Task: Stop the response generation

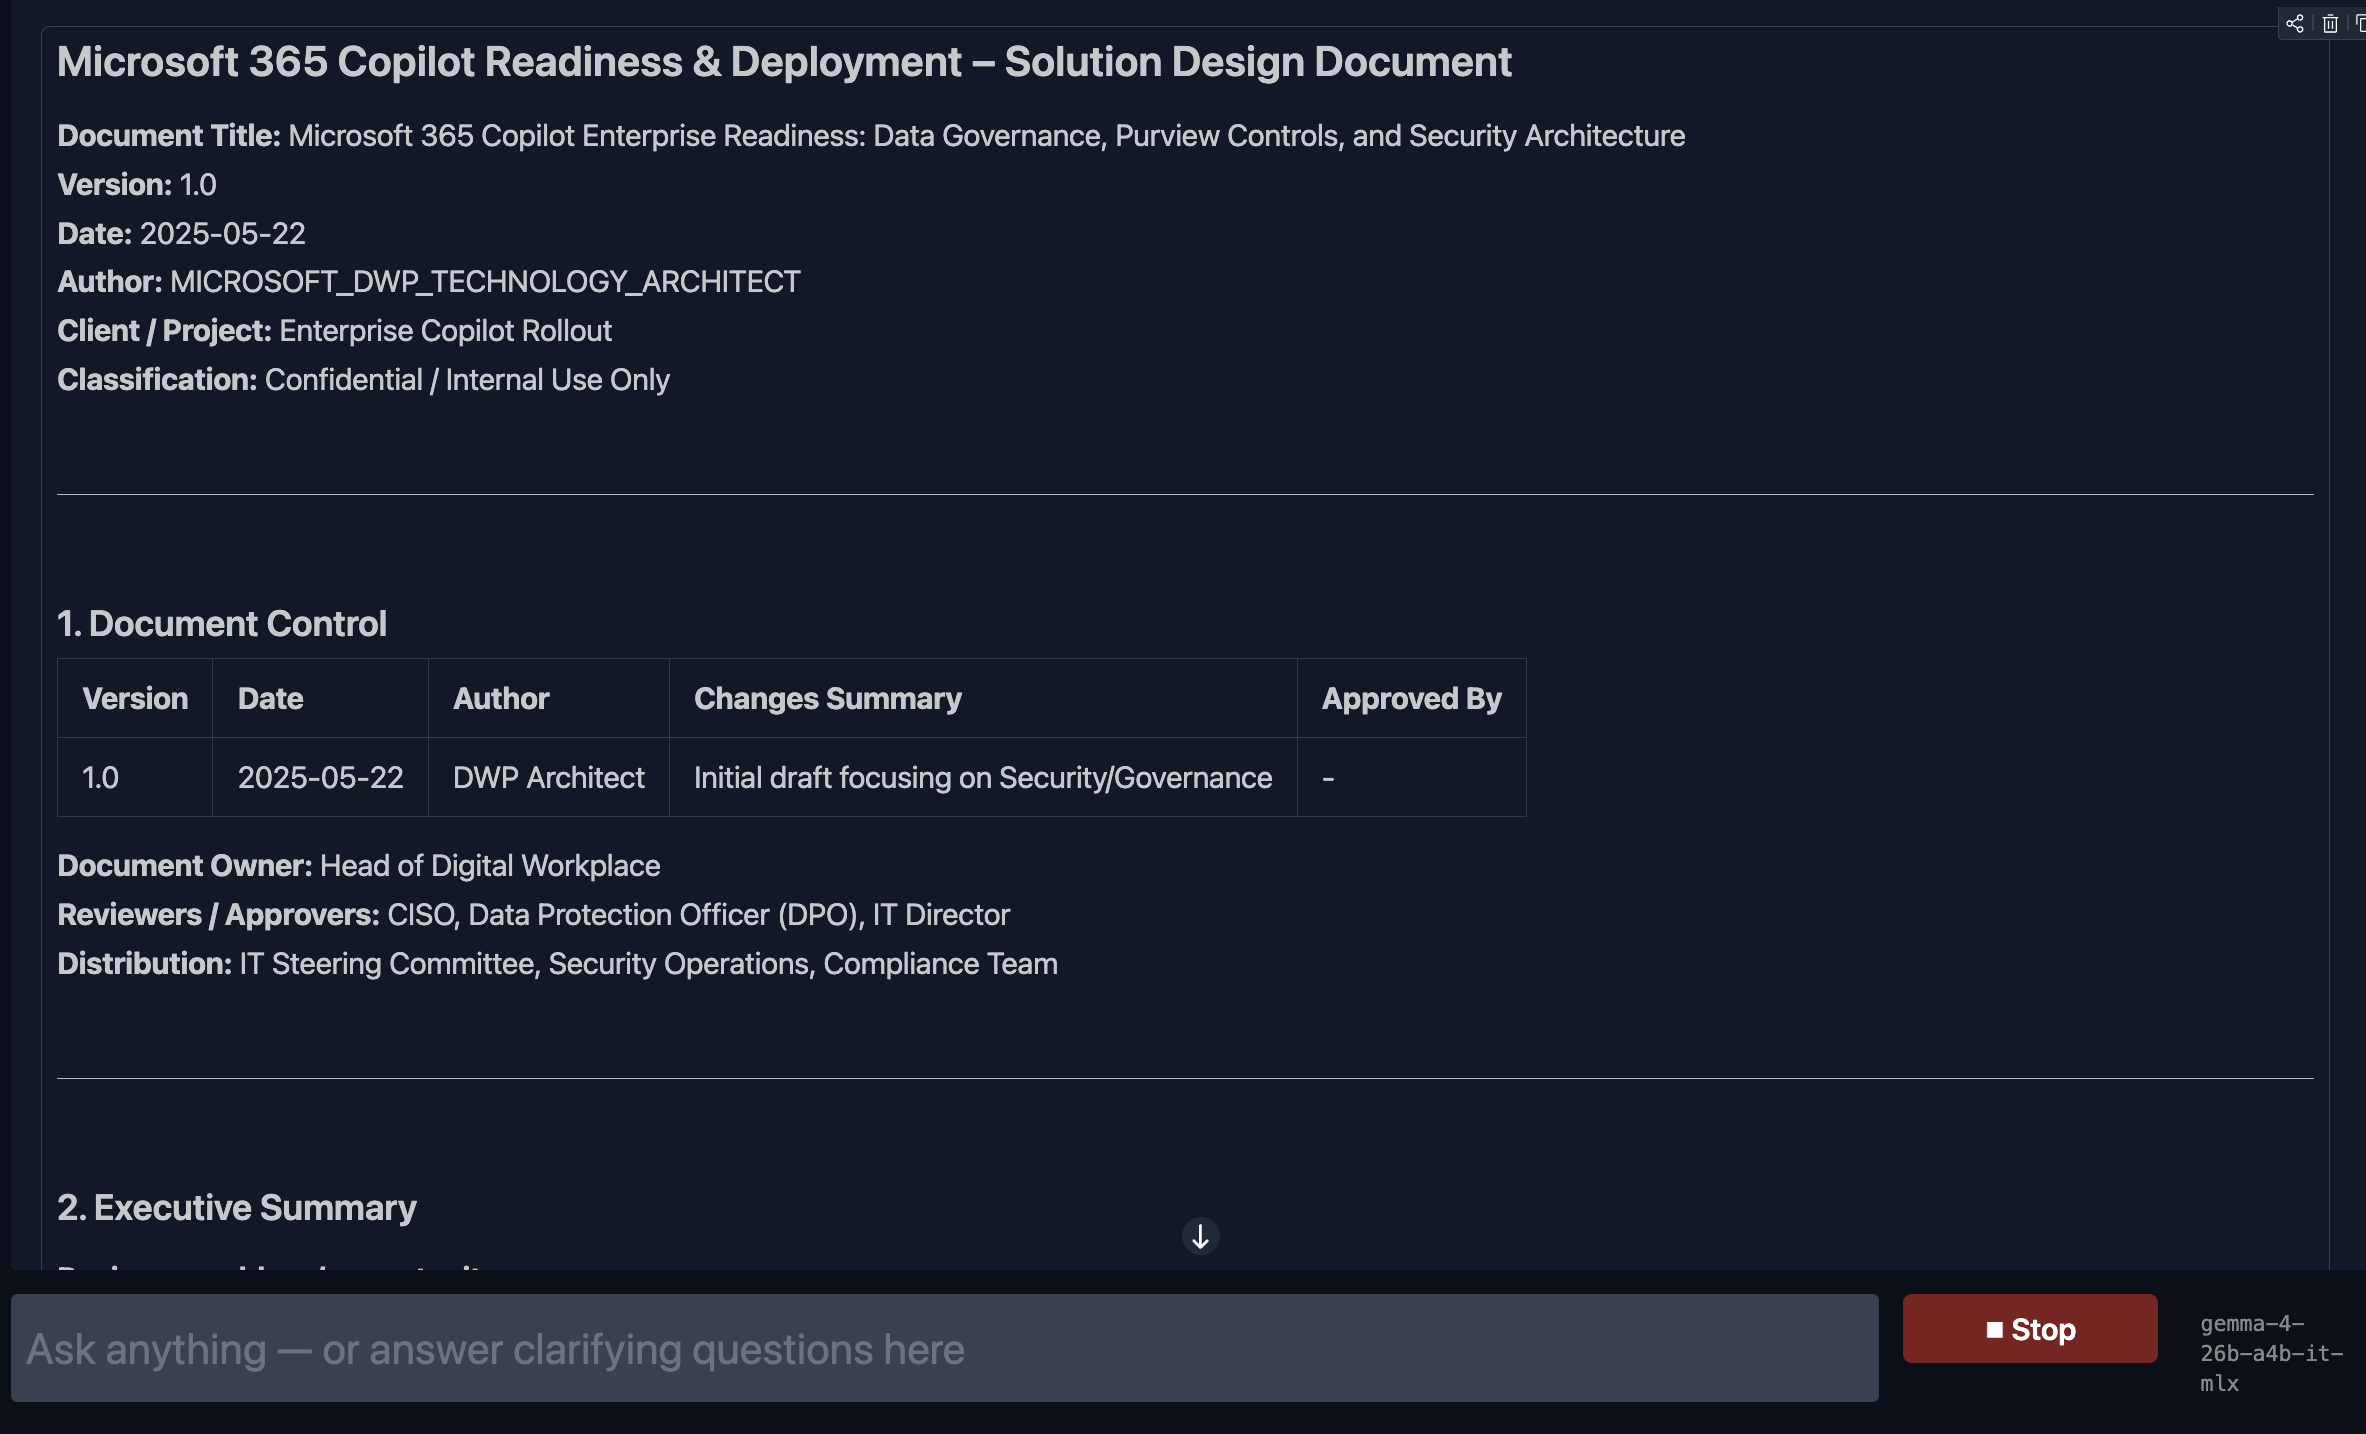Action: click(x=2030, y=1329)
